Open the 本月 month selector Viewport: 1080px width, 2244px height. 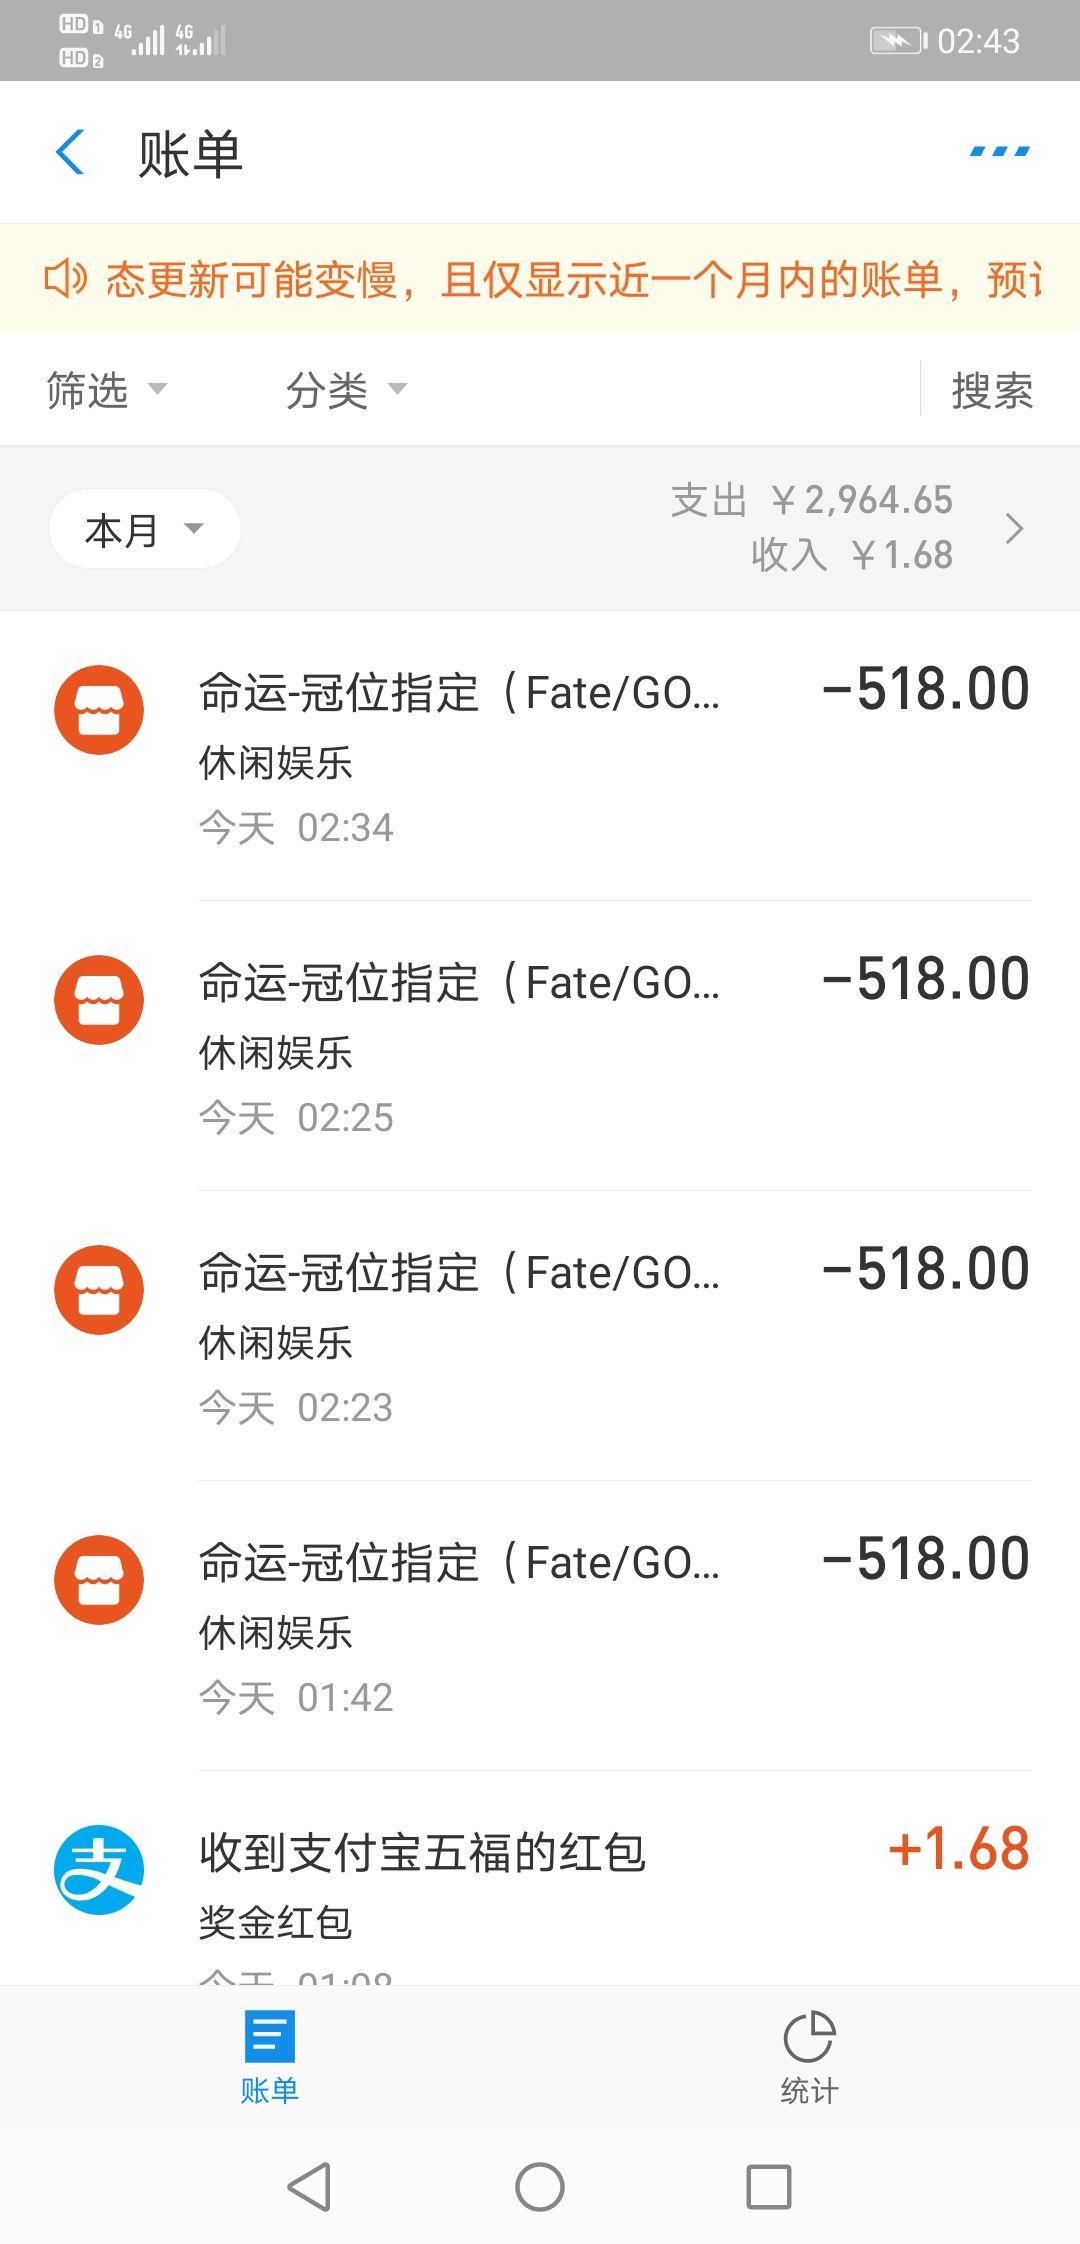(x=144, y=529)
